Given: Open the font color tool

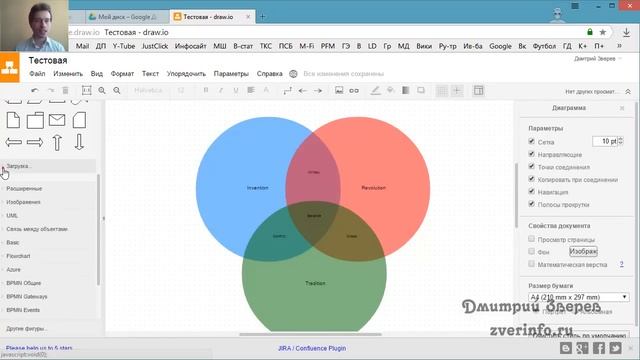Looking at the screenshot, I should 266,90.
